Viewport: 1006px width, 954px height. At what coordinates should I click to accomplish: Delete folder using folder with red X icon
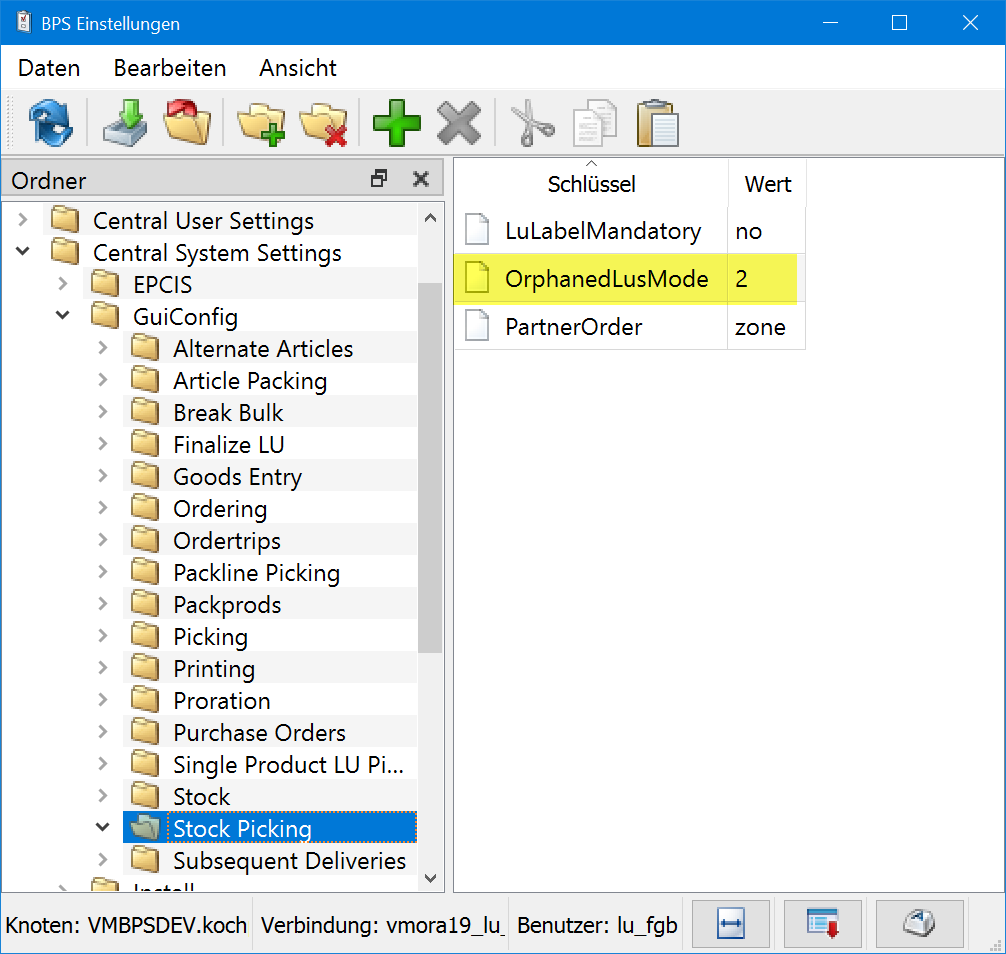pyautogui.click(x=323, y=124)
